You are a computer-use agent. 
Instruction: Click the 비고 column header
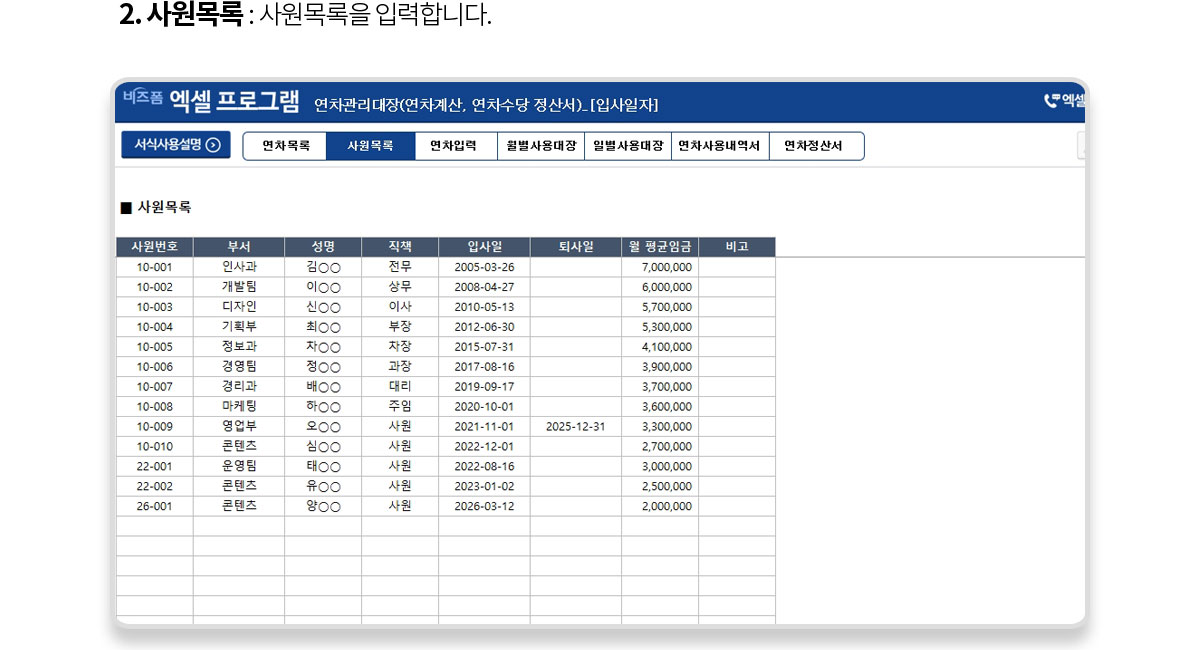coord(737,247)
